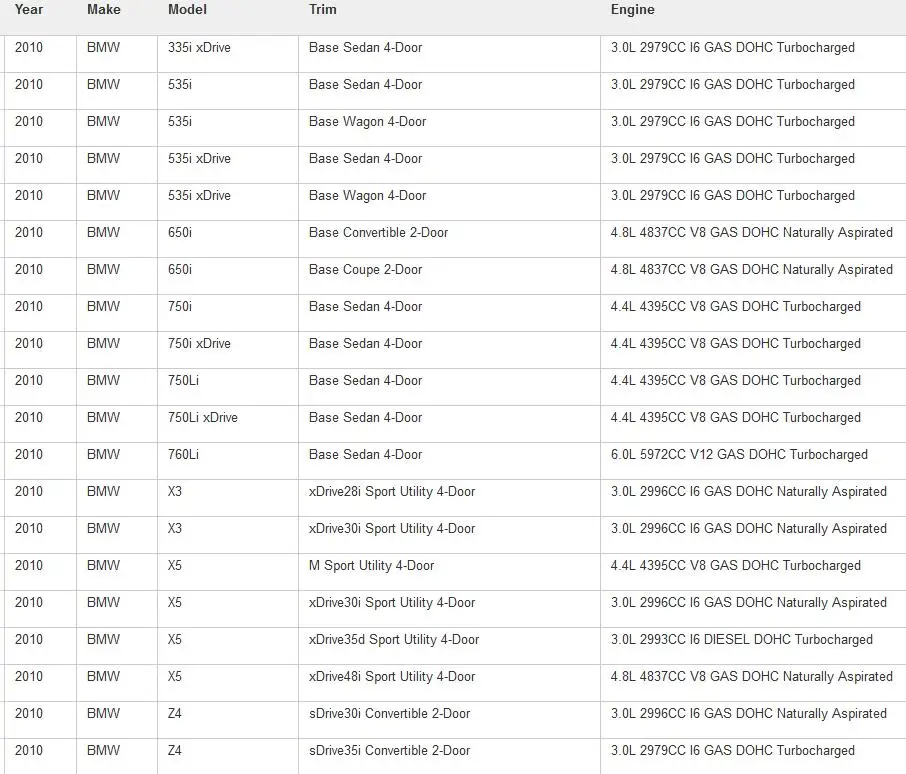Click 535i xDrive in the Base Sedan row
This screenshot has height=774, width=906.
pyautogui.click(x=199, y=158)
